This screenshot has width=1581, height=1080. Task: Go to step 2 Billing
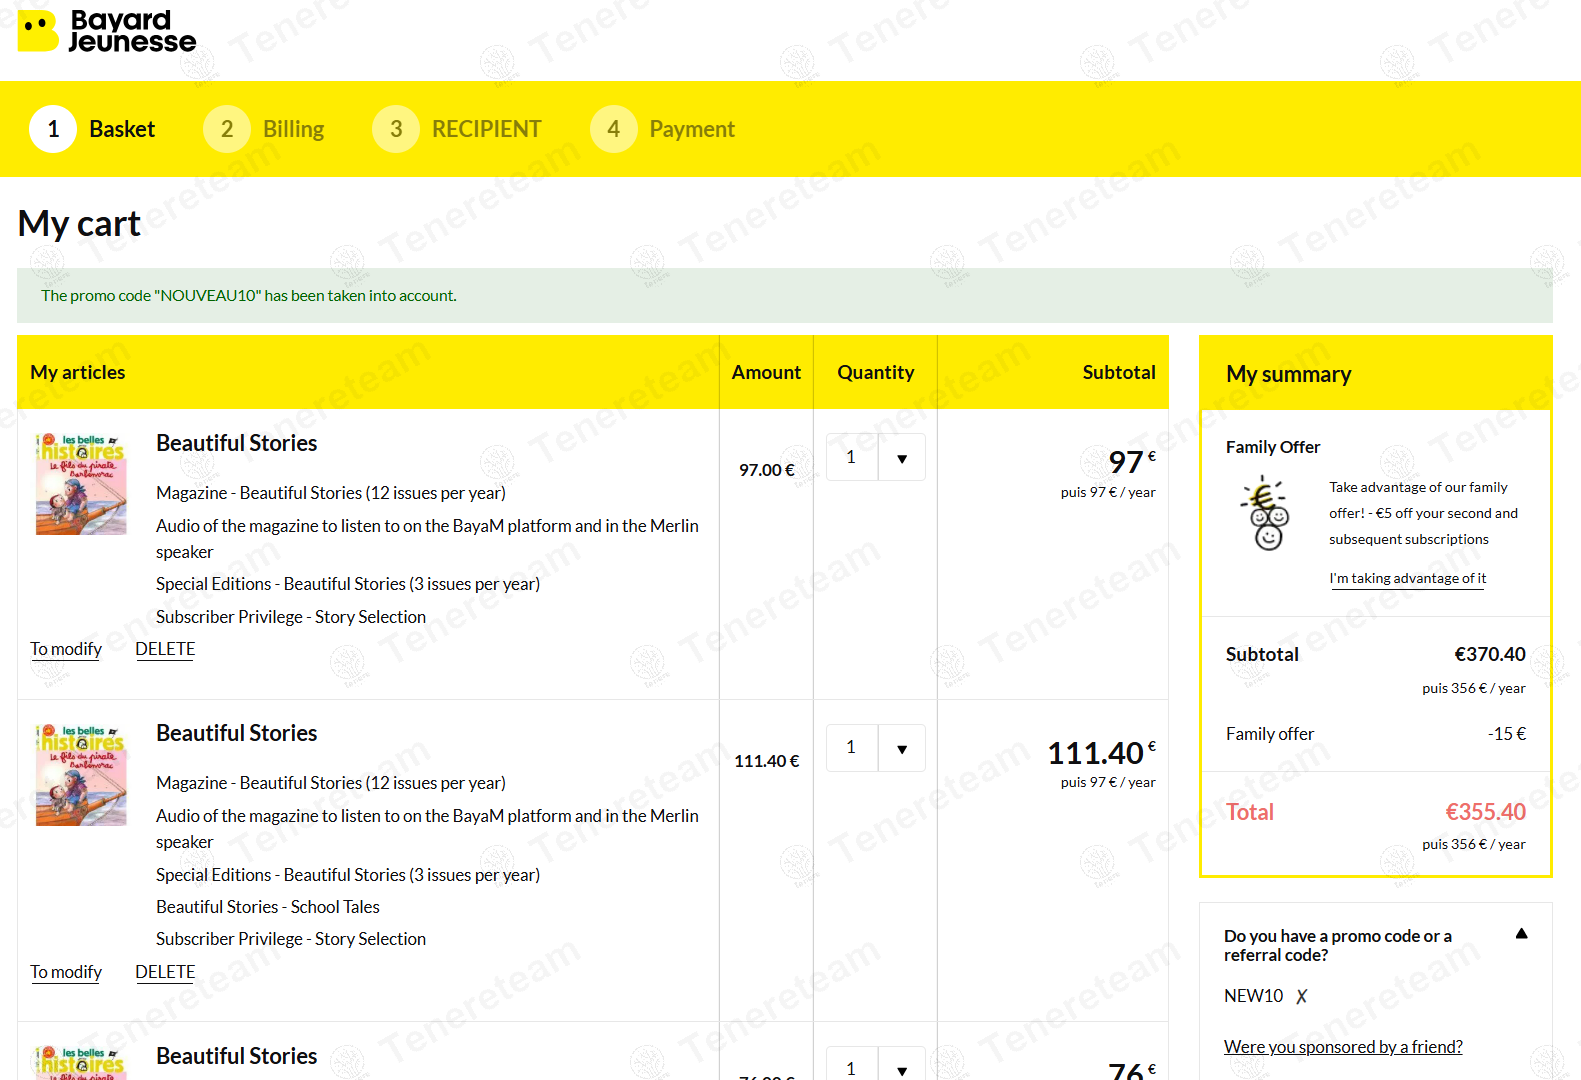point(264,129)
